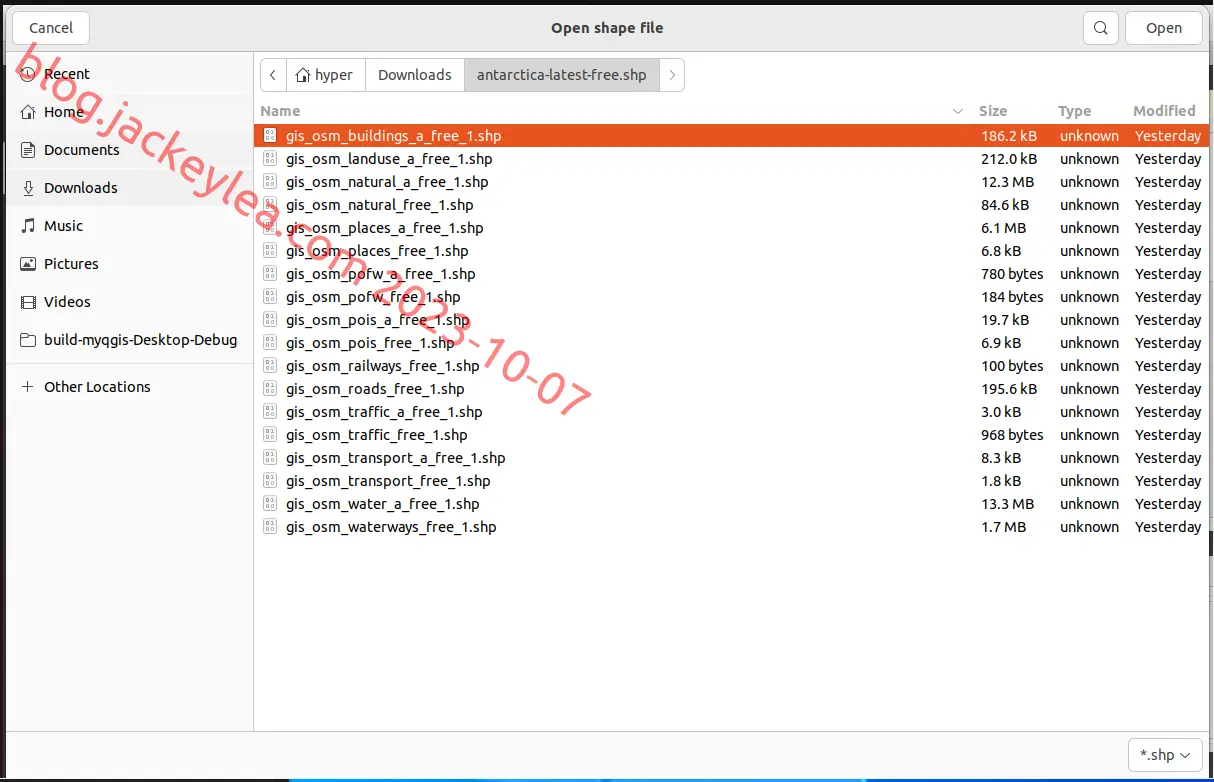Image resolution: width=1214 pixels, height=782 pixels.
Task: Select the gis_osm_roads_free_1.shp file icon
Action: (x=270, y=389)
